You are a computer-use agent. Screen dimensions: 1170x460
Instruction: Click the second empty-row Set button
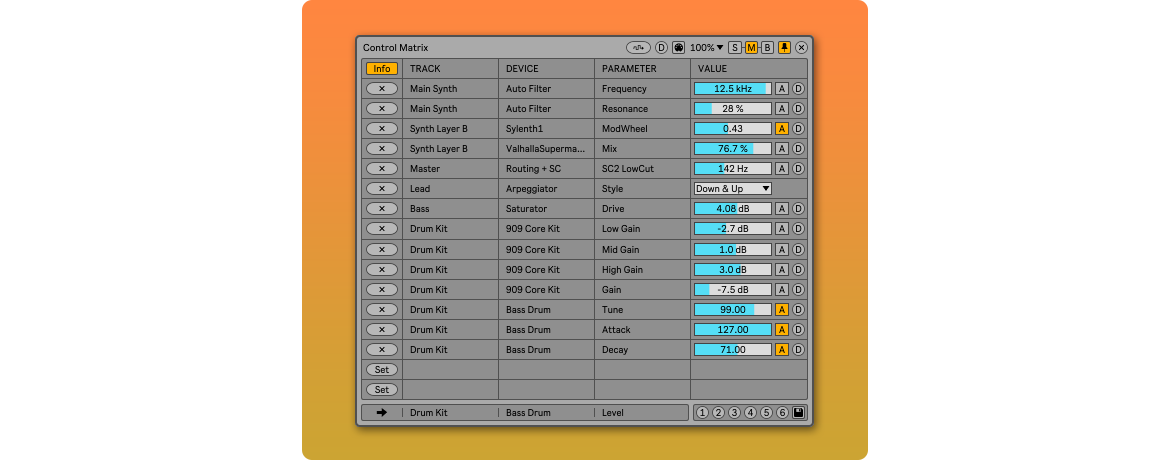tap(381, 389)
